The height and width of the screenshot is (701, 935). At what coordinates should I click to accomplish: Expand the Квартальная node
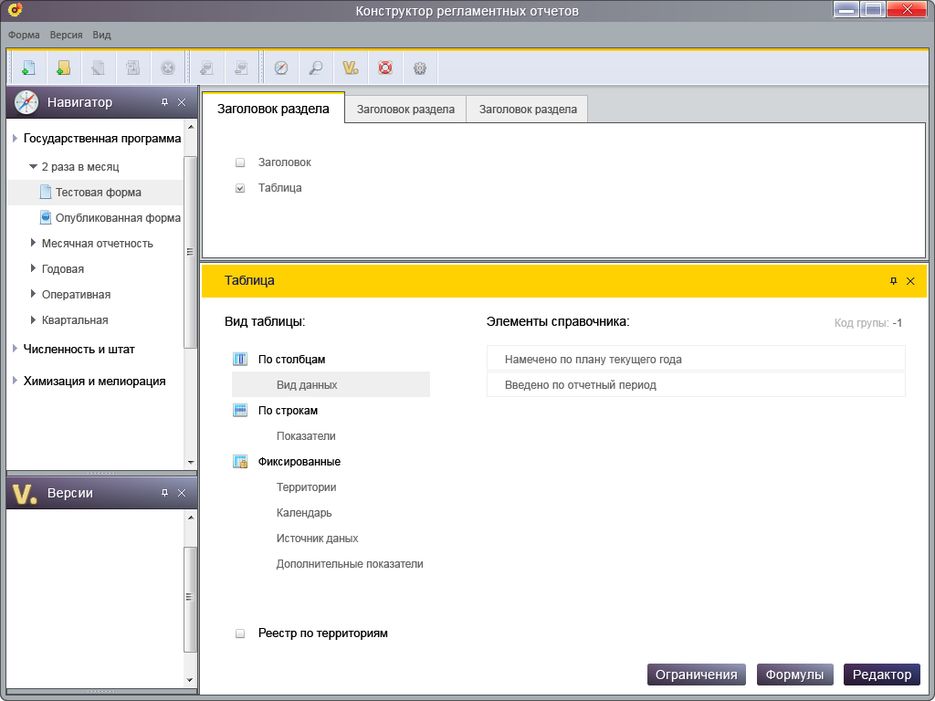(x=33, y=320)
